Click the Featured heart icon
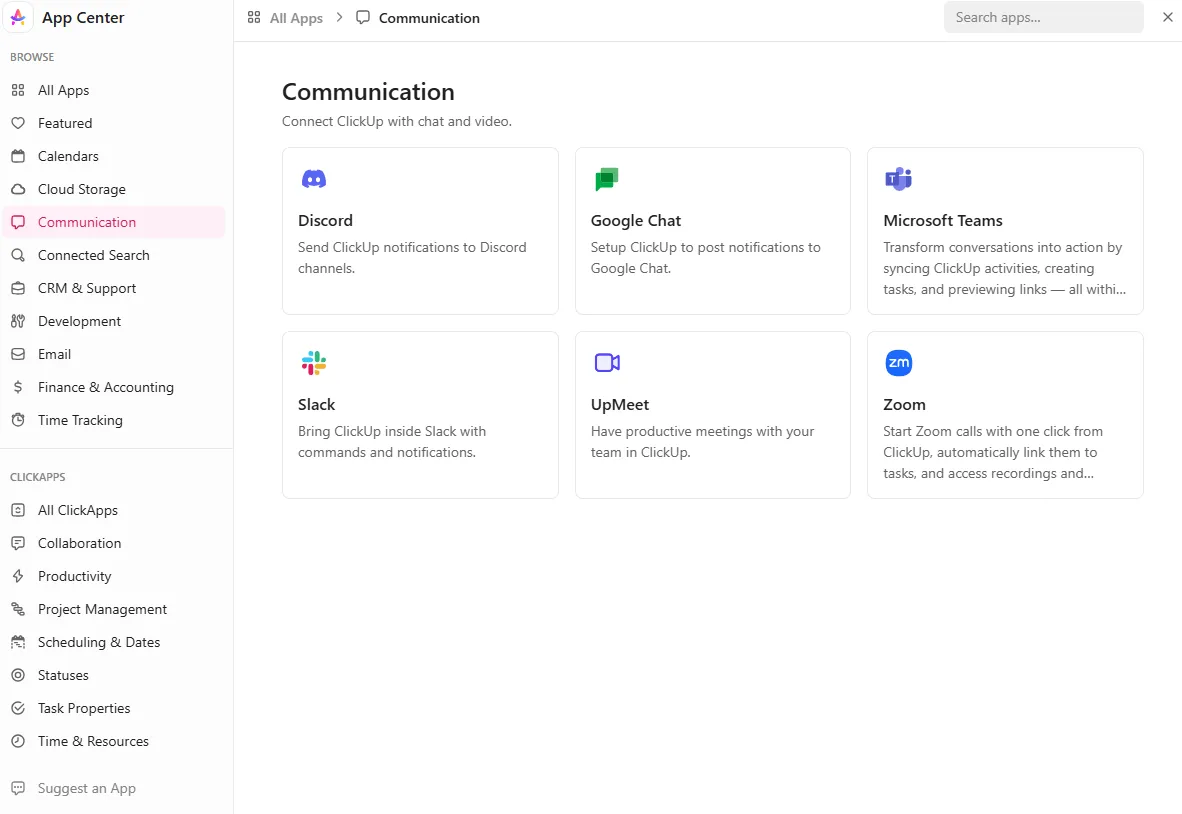The width and height of the screenshot is (1182, 814). pos(18,123)
